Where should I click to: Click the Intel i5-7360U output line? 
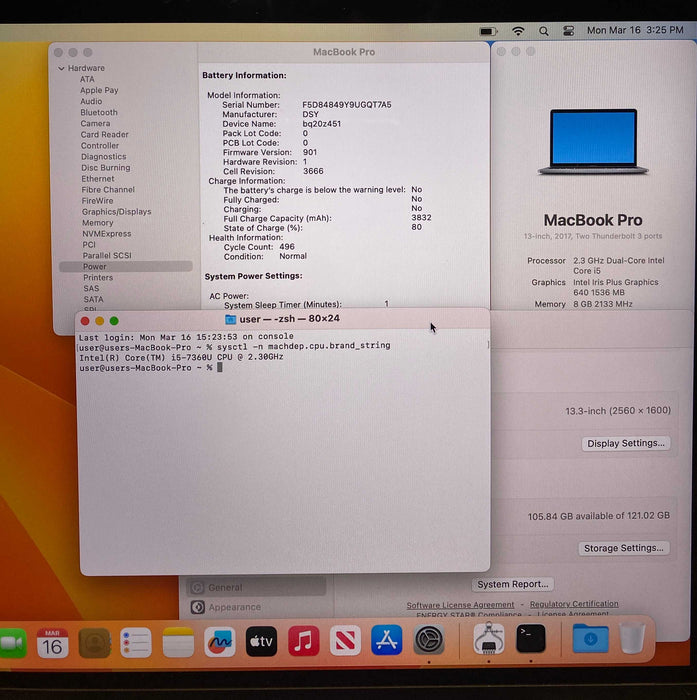pyautogui.click(x=181, y=357)
